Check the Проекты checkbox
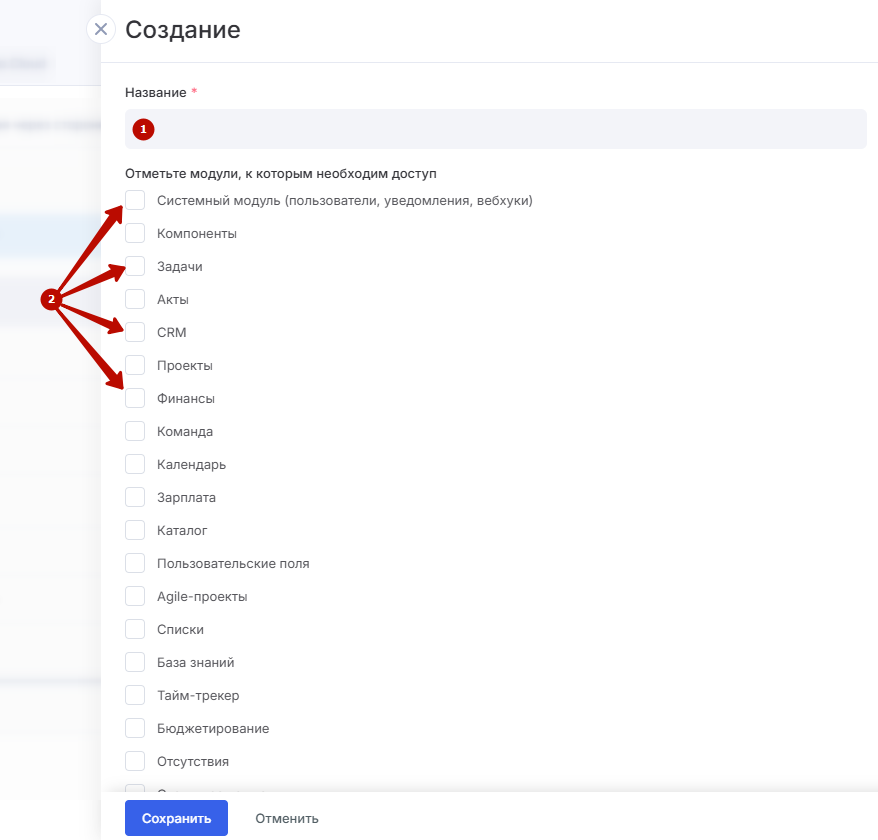Image resolution: width=878 pixels, height=840 pixels. point(135,365)
